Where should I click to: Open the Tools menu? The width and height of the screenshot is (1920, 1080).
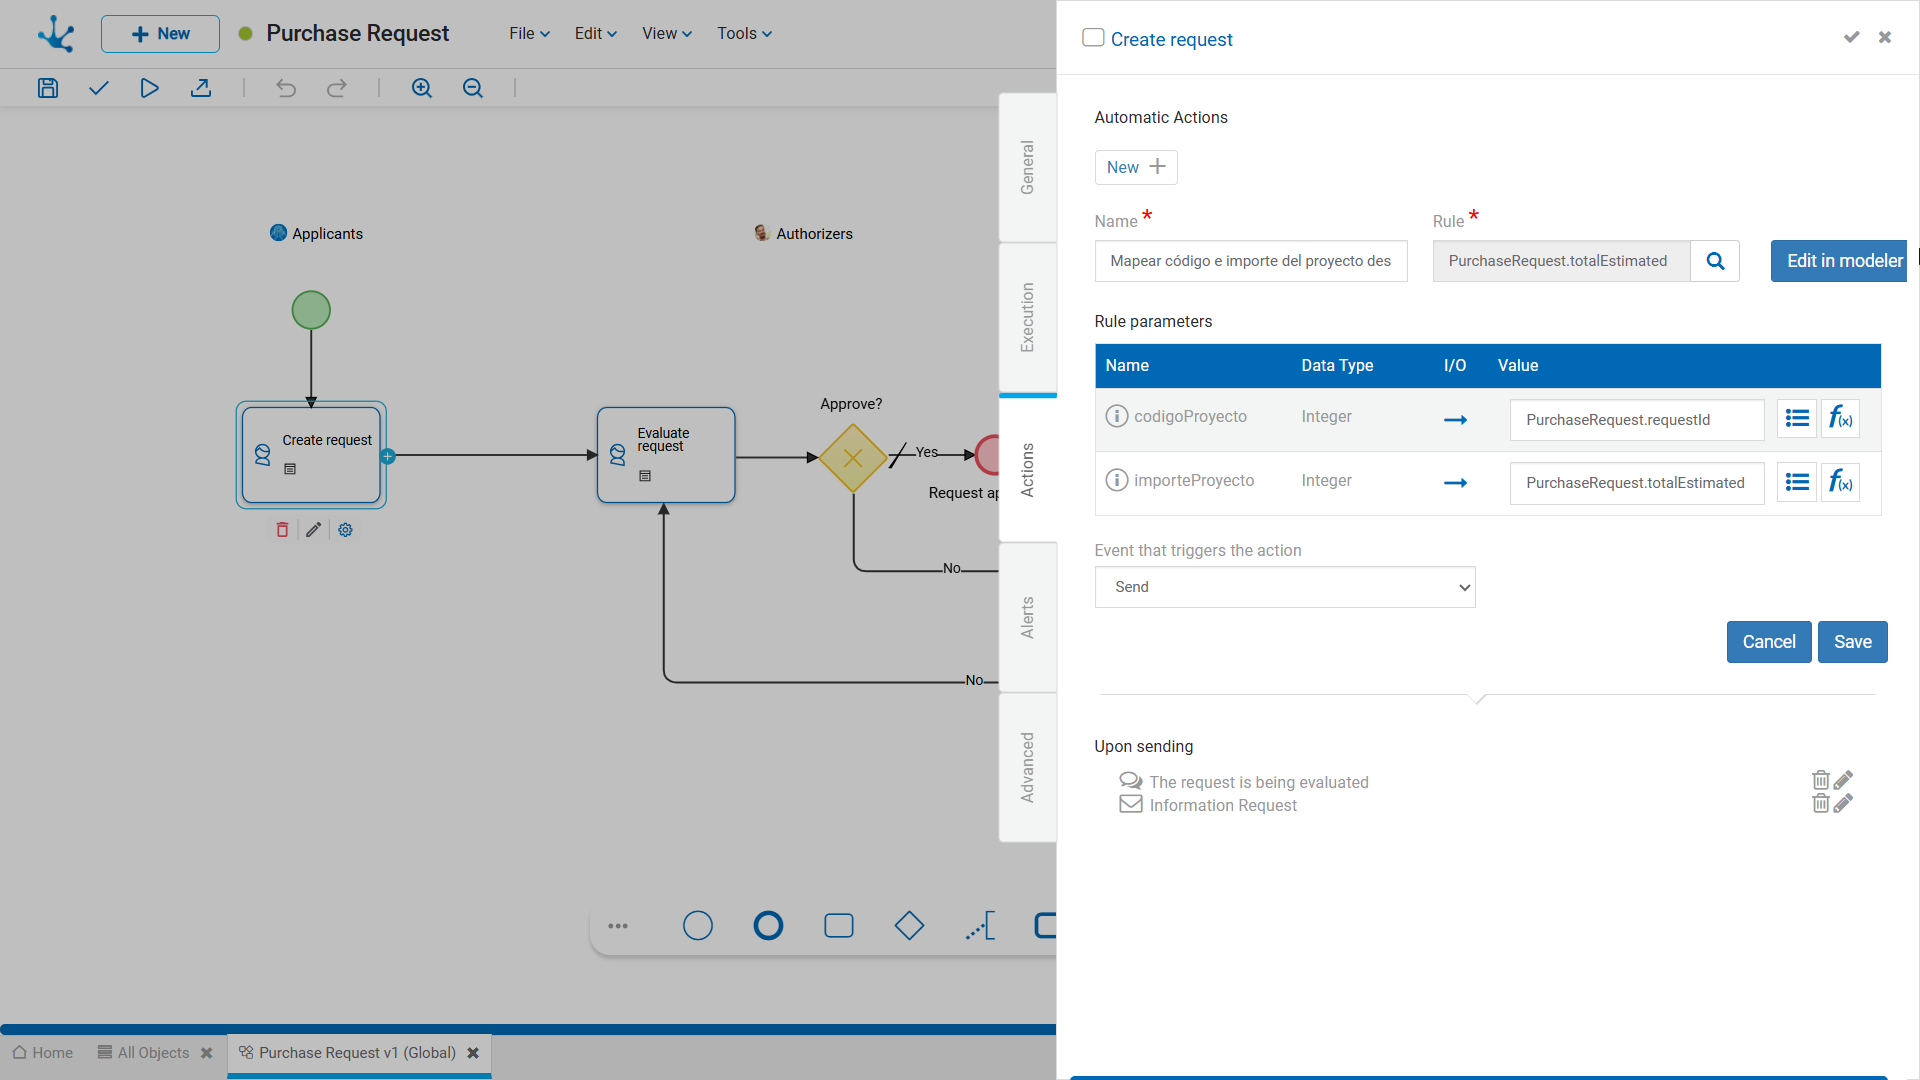744,33
